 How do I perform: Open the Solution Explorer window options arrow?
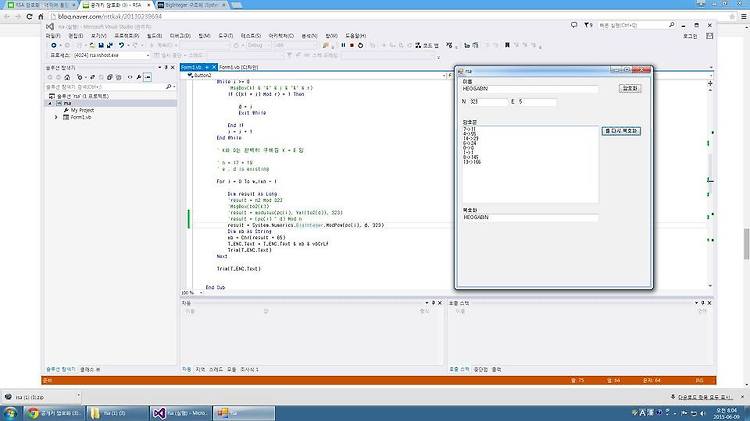[x=160, y=67]
